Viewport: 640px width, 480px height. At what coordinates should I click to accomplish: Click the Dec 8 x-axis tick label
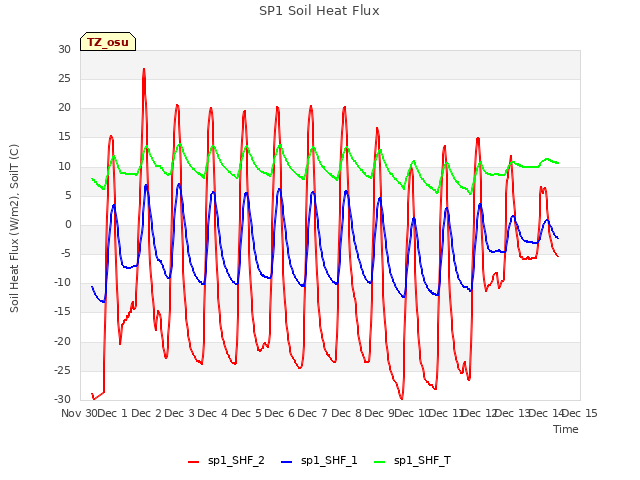point(347,413)
